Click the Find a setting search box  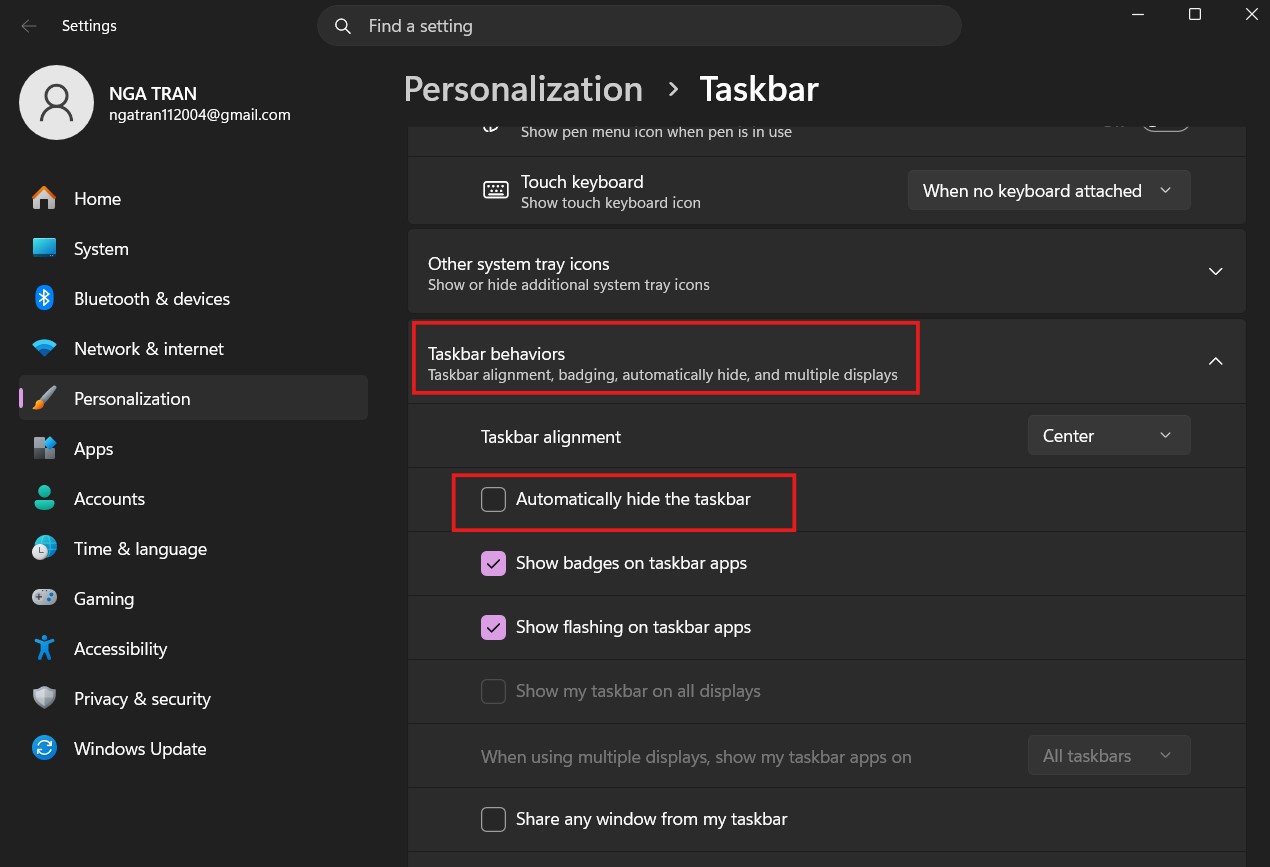coord(640,26)
